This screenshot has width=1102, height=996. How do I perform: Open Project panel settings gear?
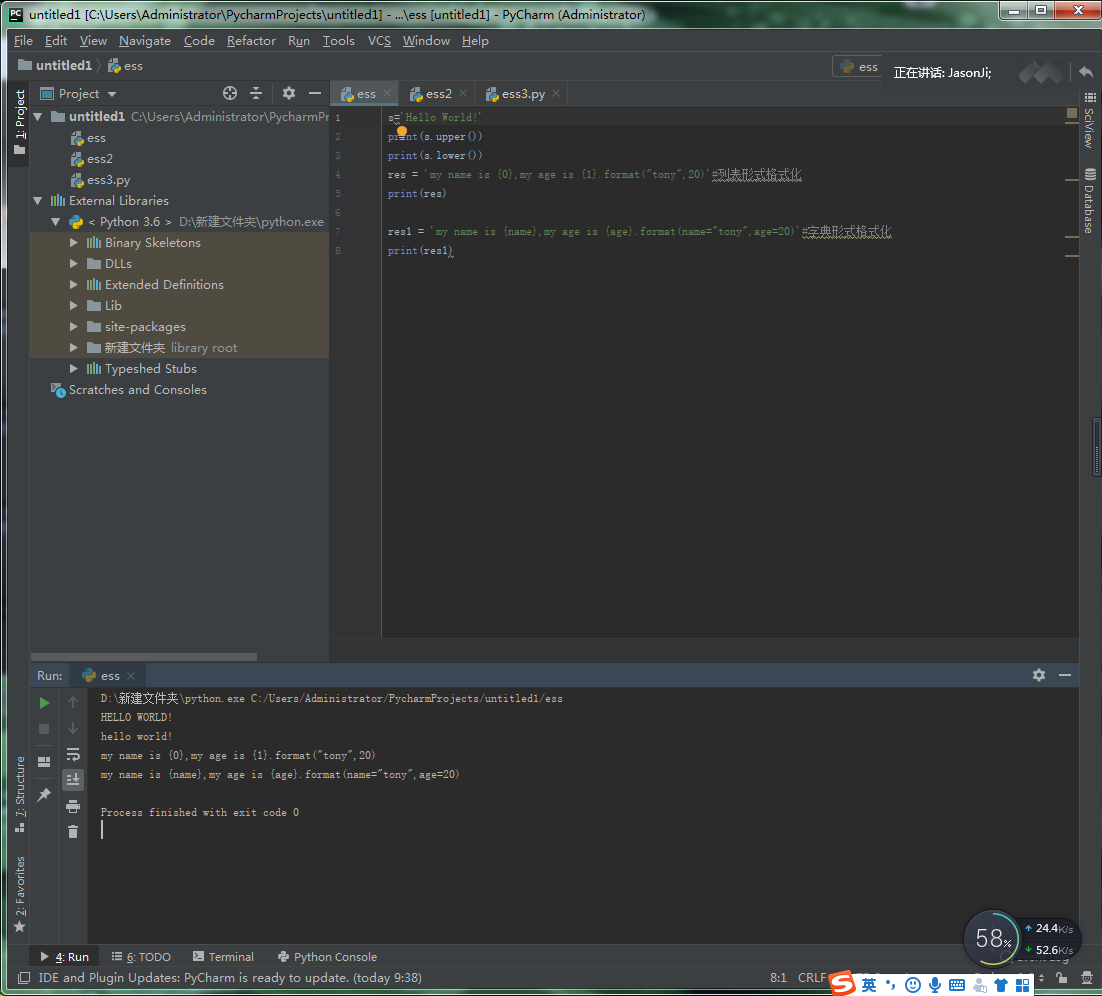tap(289, 93)
